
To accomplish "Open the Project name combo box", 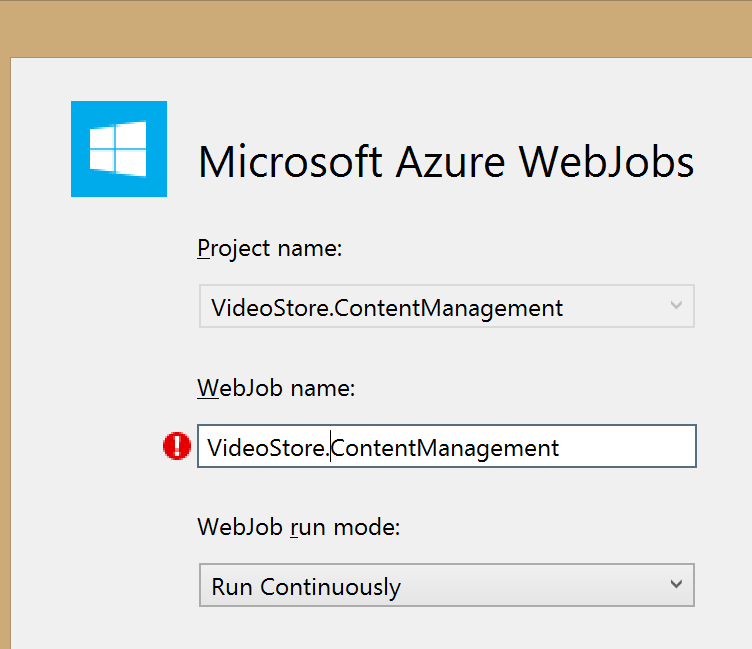I will tap(446, 307).
